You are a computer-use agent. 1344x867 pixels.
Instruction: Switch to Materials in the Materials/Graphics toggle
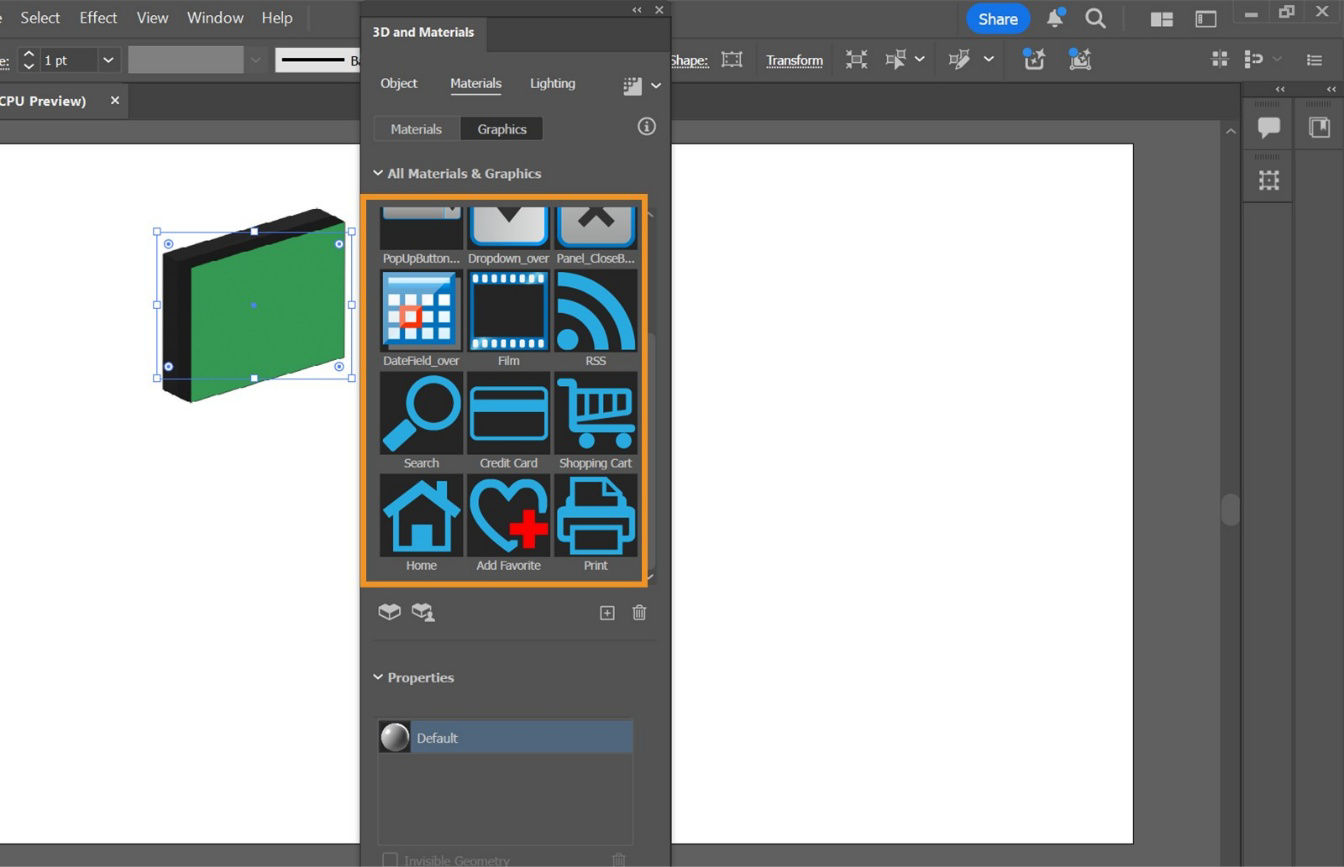point(416,128)
